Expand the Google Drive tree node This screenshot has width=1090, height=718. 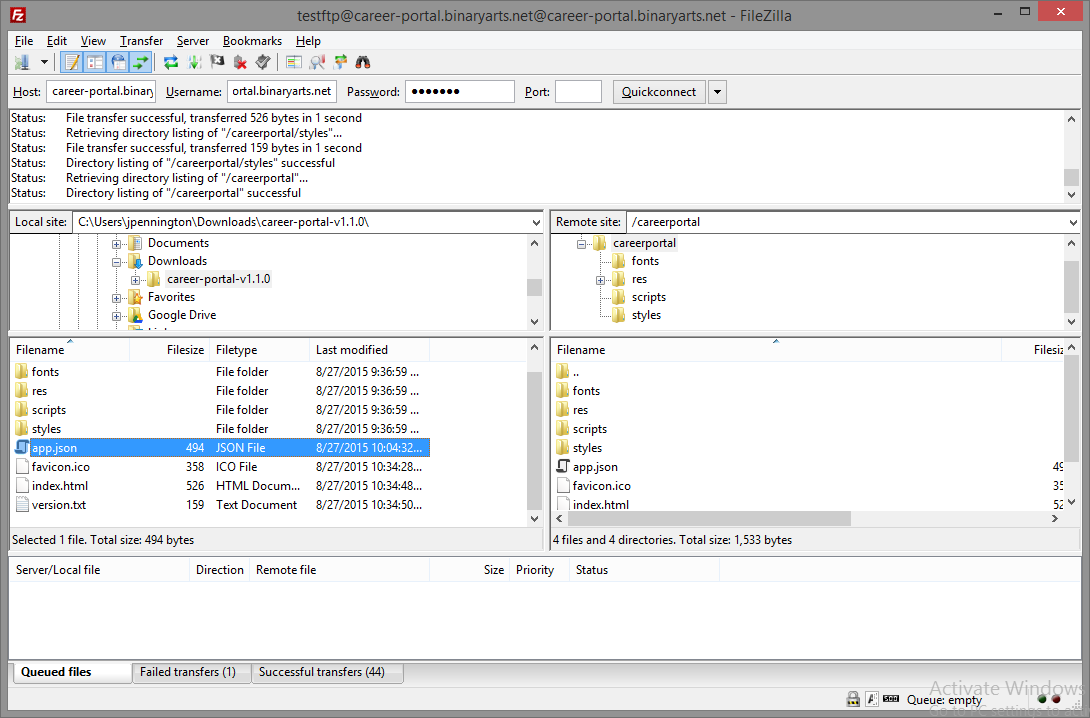[117, 316]
